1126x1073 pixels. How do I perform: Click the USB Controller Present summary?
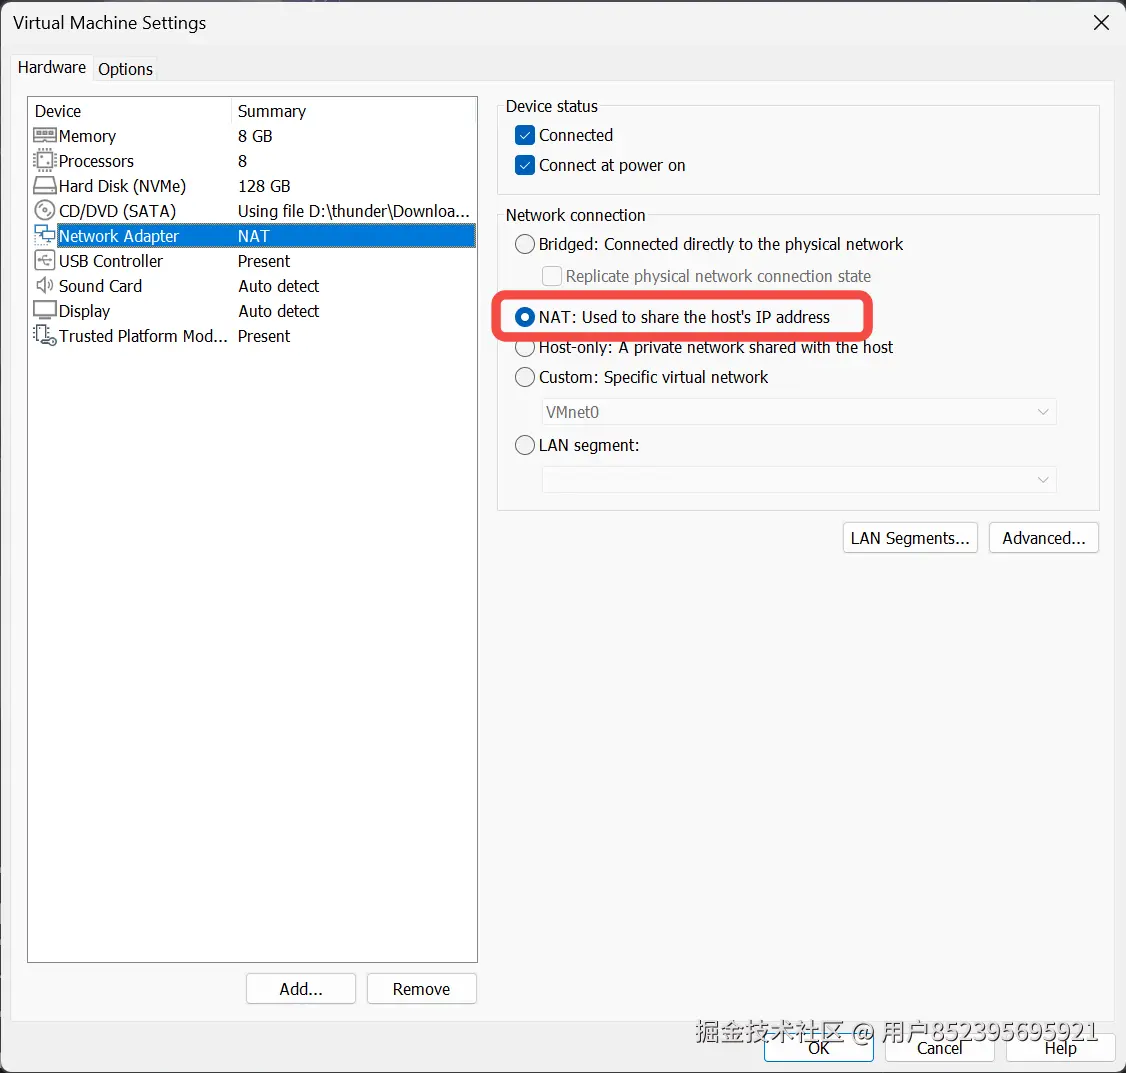coord(264,261)
